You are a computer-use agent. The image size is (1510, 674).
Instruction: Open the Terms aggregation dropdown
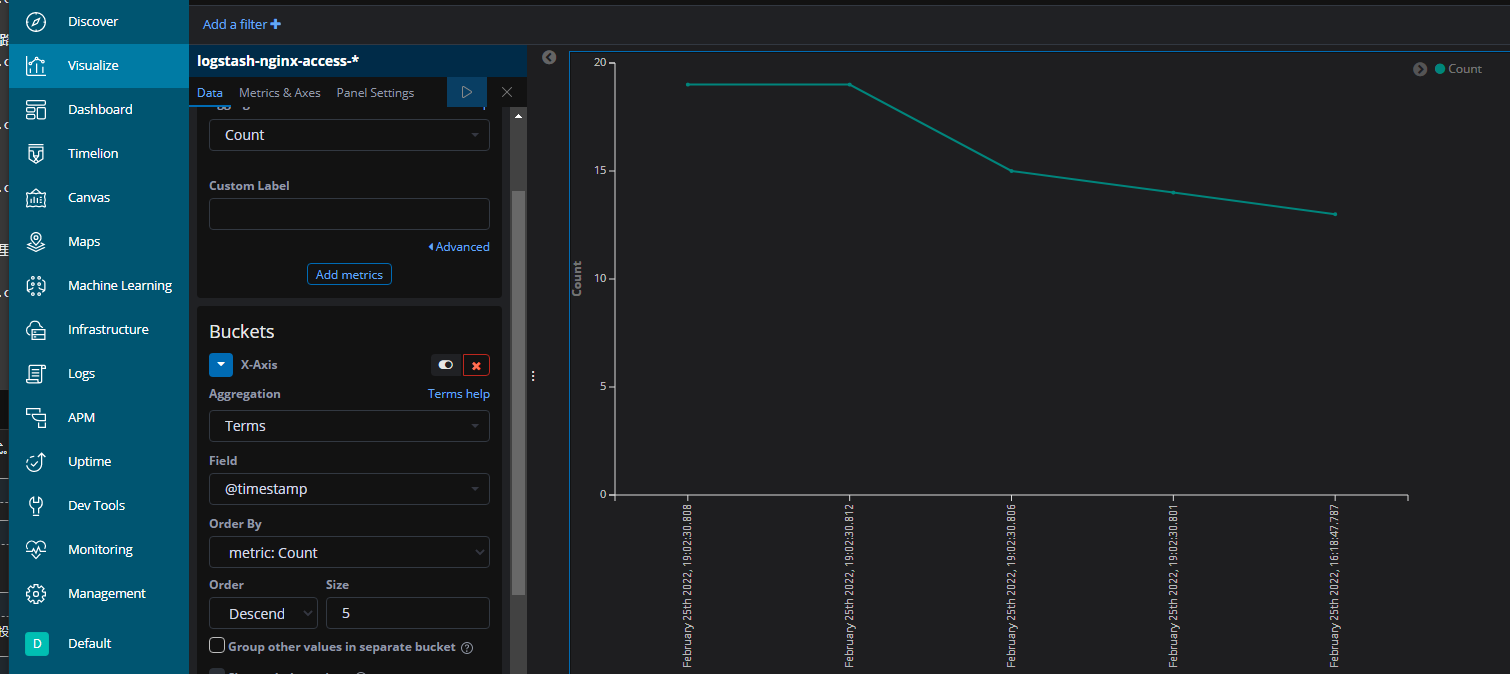349,426
